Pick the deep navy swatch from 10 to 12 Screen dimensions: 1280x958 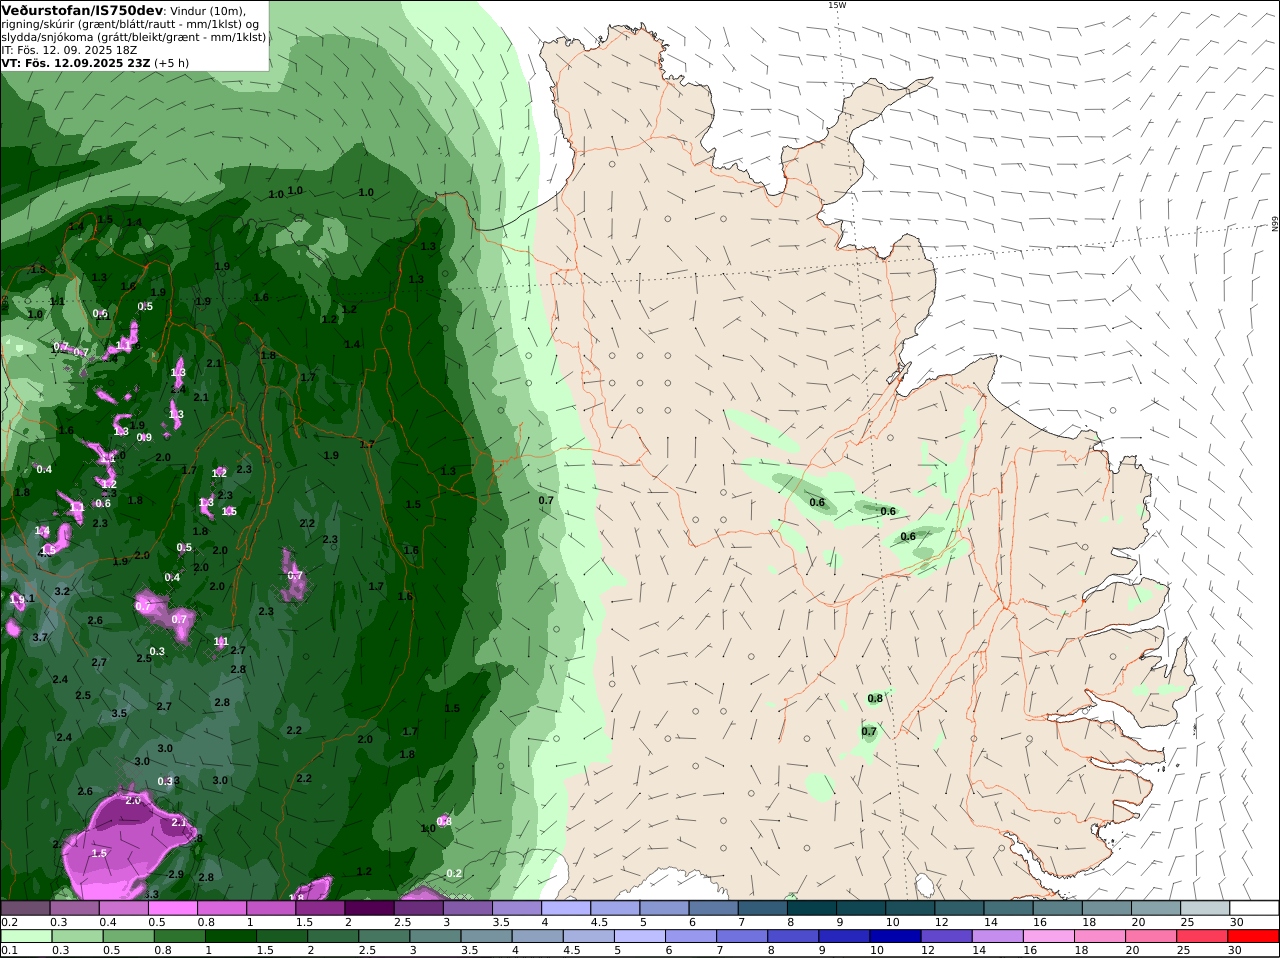[895, 936]
